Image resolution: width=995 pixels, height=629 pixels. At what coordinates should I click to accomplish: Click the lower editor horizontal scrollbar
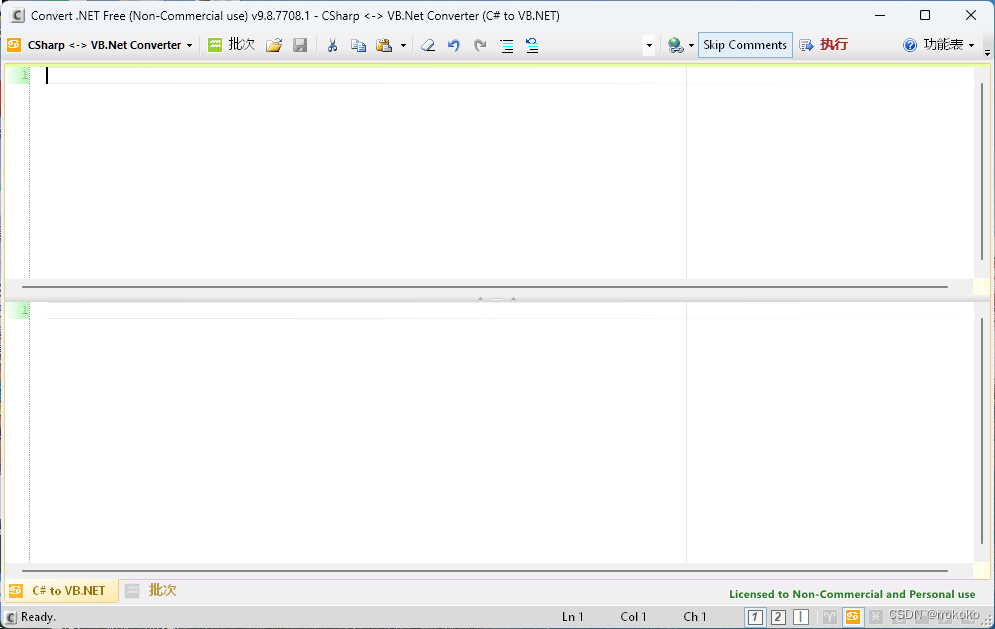point(485,571)
